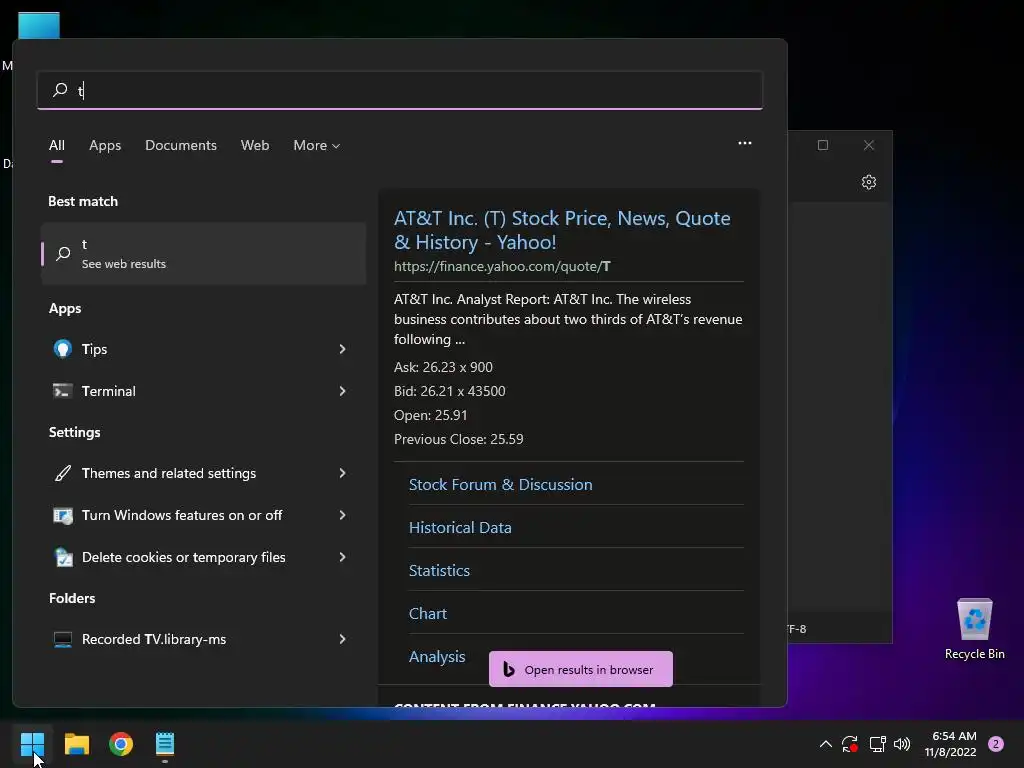
Task: Switch to the Documents tab
Action: 181,146
